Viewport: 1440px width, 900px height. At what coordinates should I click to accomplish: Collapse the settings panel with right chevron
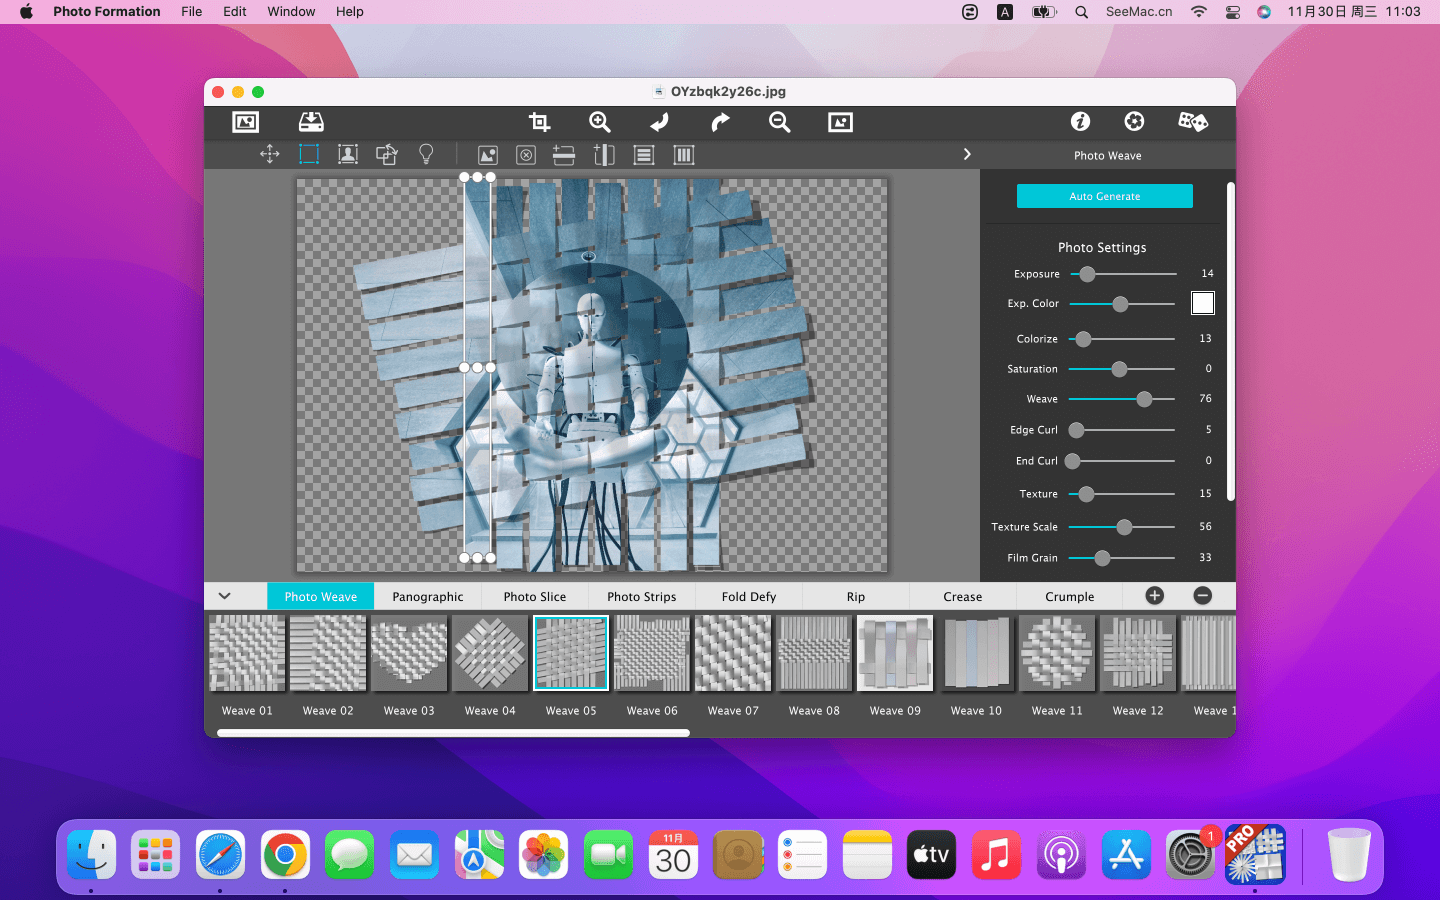click(967, 154)
